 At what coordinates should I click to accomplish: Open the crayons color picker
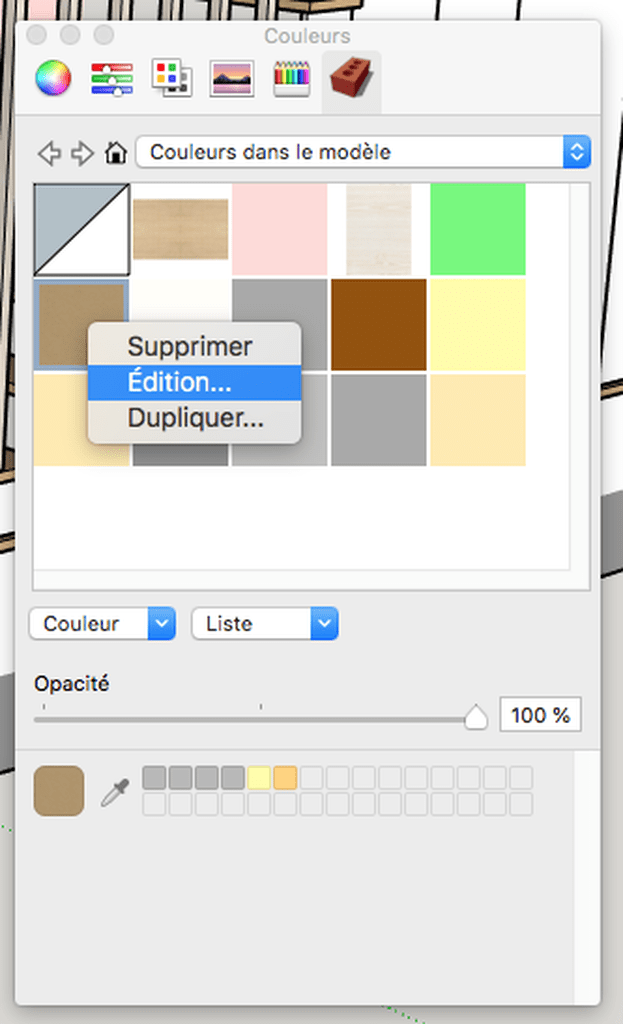coord(291,79)
